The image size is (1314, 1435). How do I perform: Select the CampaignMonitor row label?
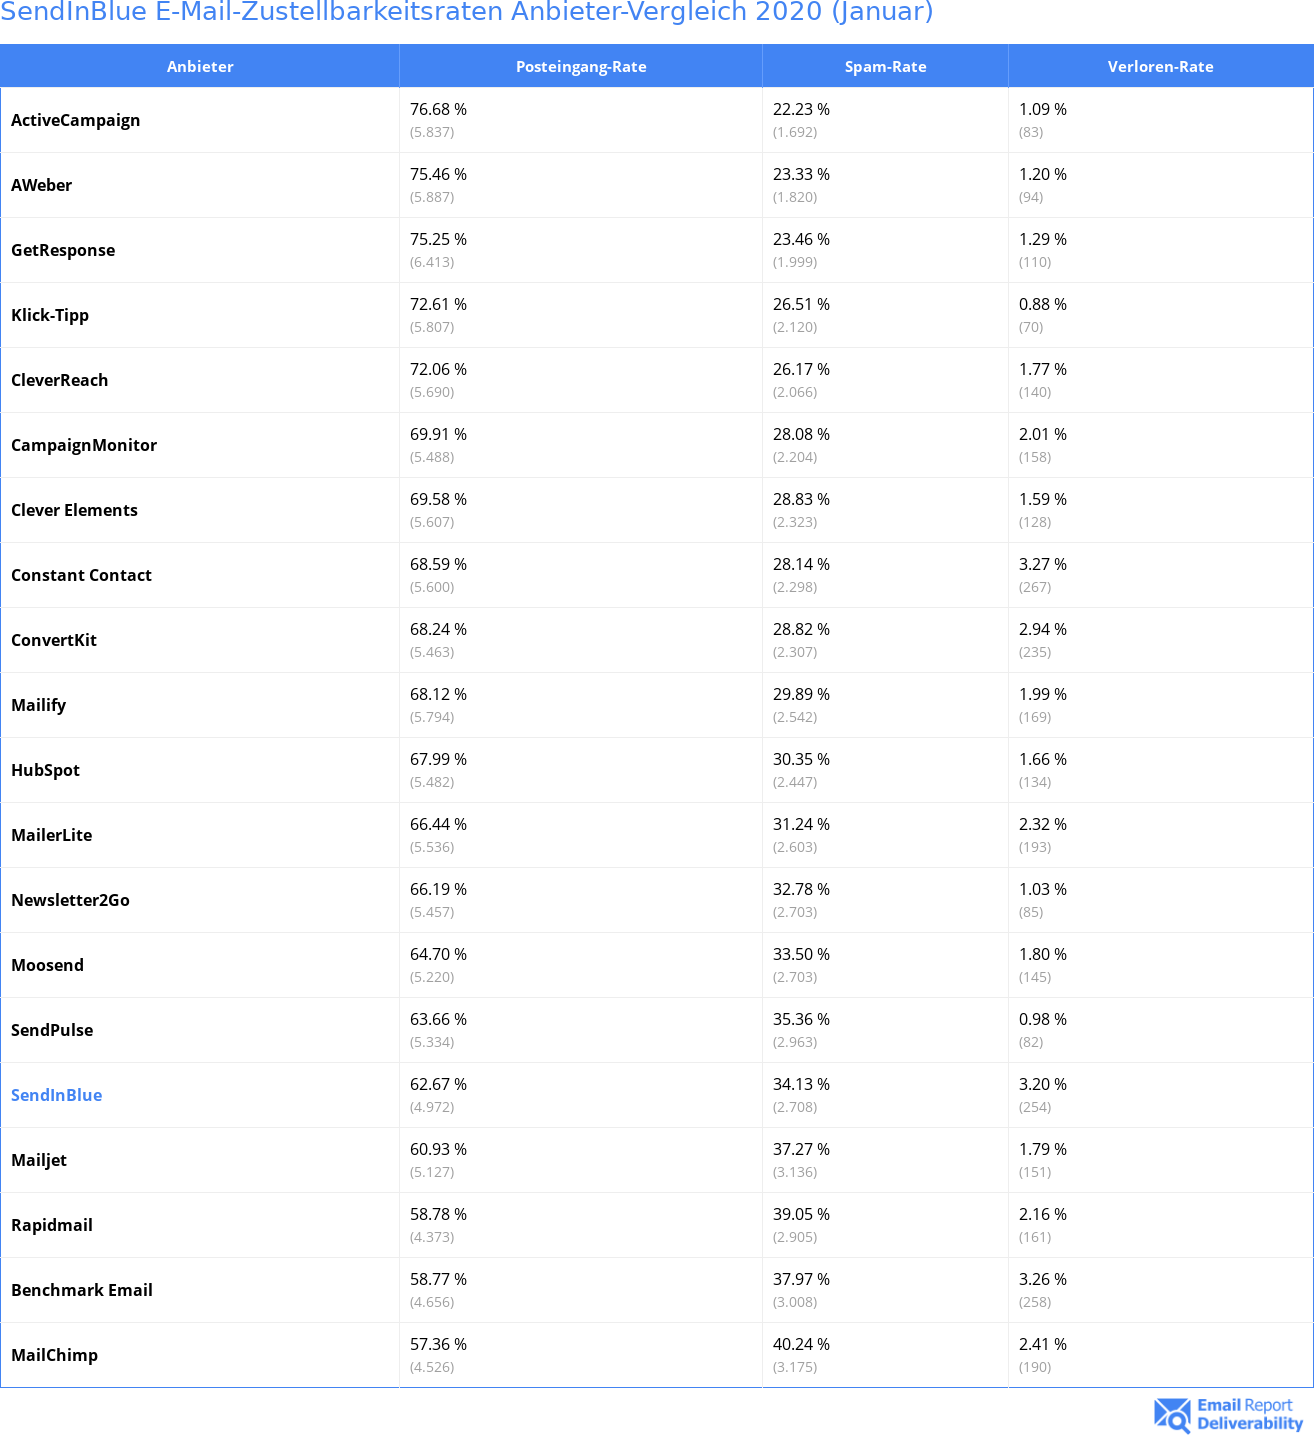84,445
